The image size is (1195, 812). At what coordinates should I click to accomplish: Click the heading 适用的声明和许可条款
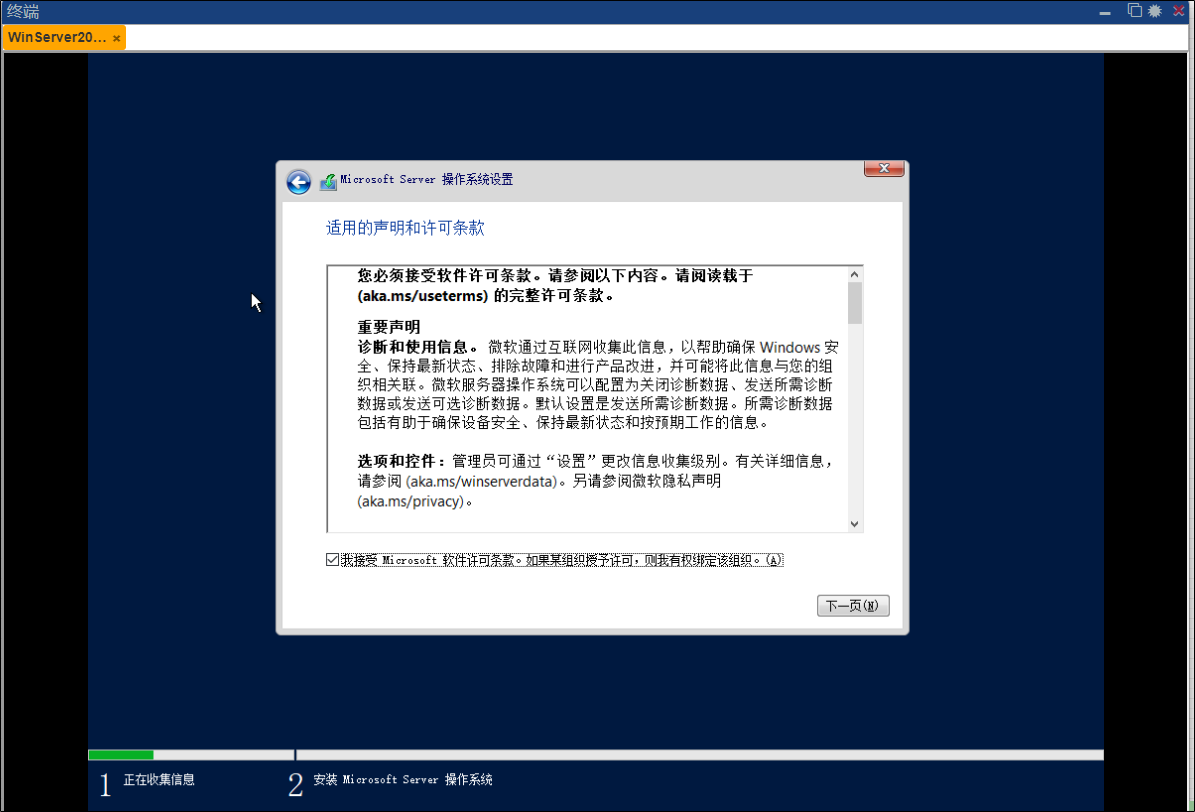point(405,228)
